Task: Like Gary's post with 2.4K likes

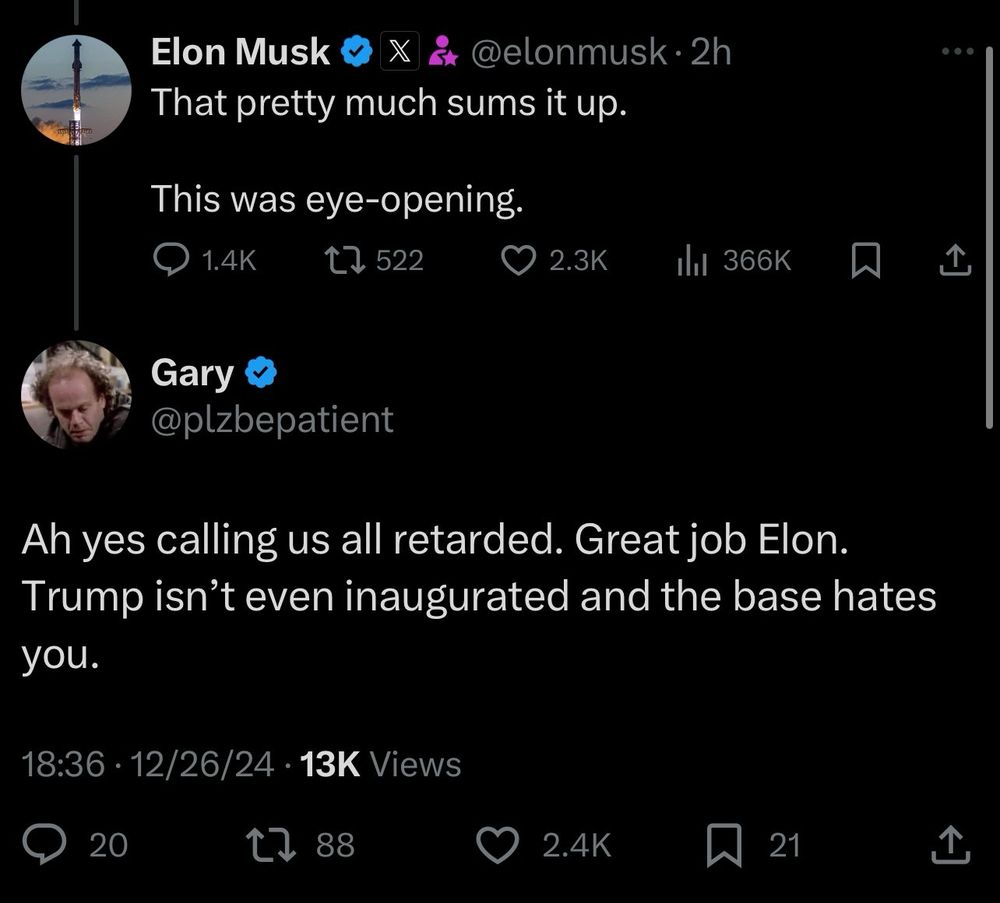Action: (x=495, y=846)
